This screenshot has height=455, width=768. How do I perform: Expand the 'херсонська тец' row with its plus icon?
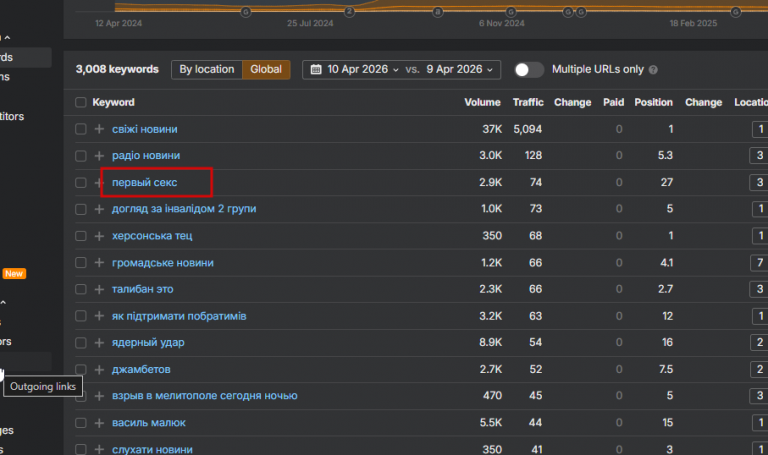tap(99, 236)
